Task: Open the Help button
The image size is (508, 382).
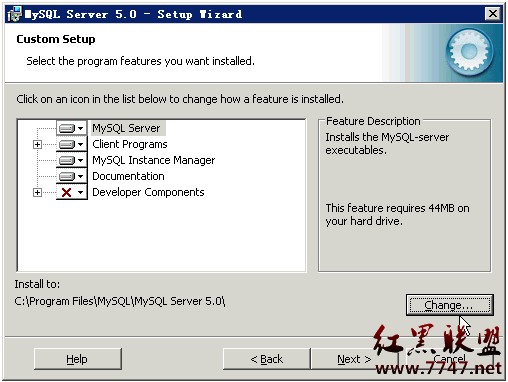Action: click(x=77, y=359)
